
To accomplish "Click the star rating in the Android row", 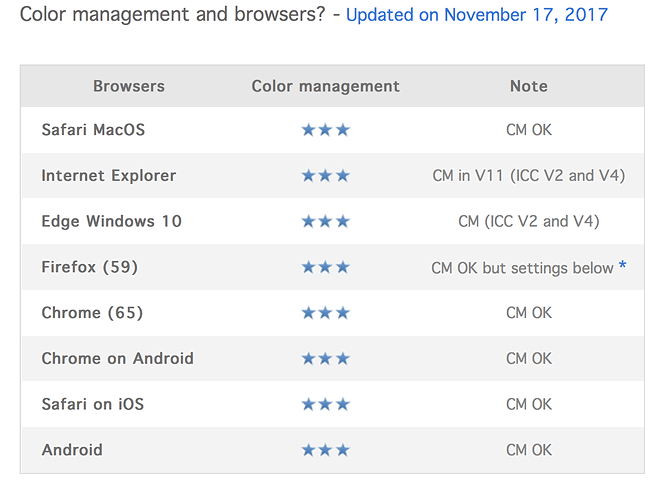I will (325, 450).
